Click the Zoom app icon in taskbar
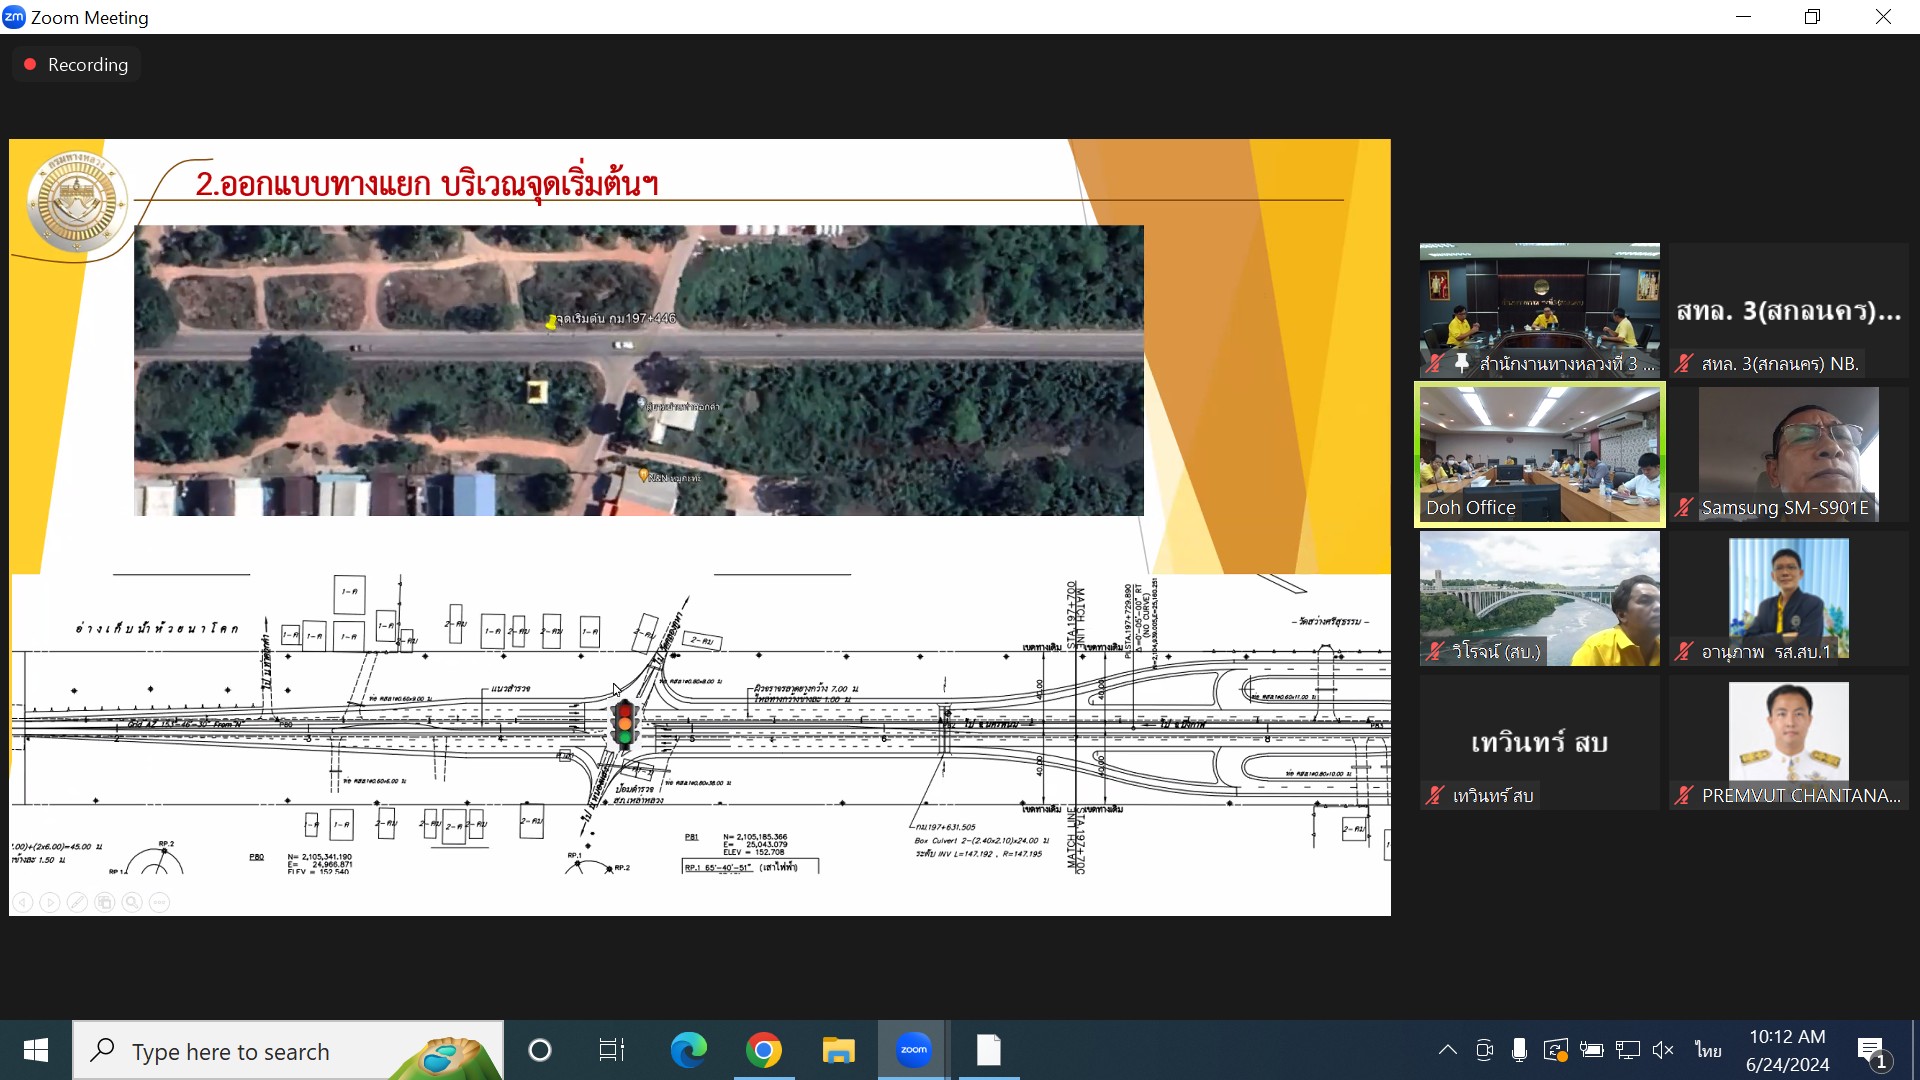 coord(913,1050)
